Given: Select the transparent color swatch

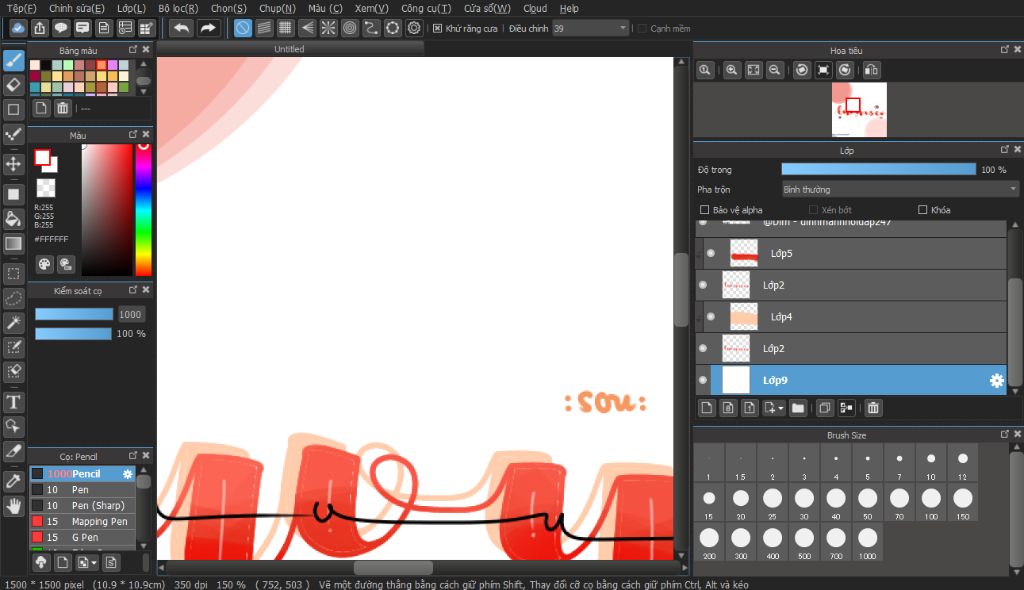Looking at the screenshot, I should click(46, 188).
